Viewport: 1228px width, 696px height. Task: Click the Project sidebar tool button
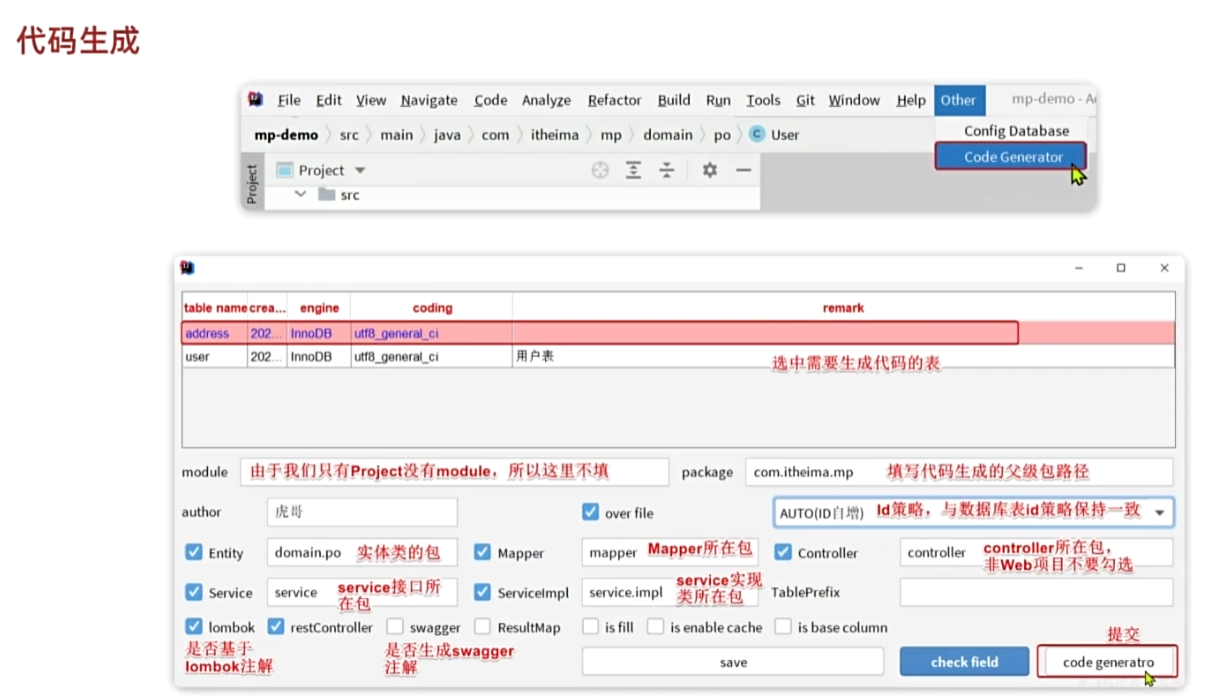point(252,182)
